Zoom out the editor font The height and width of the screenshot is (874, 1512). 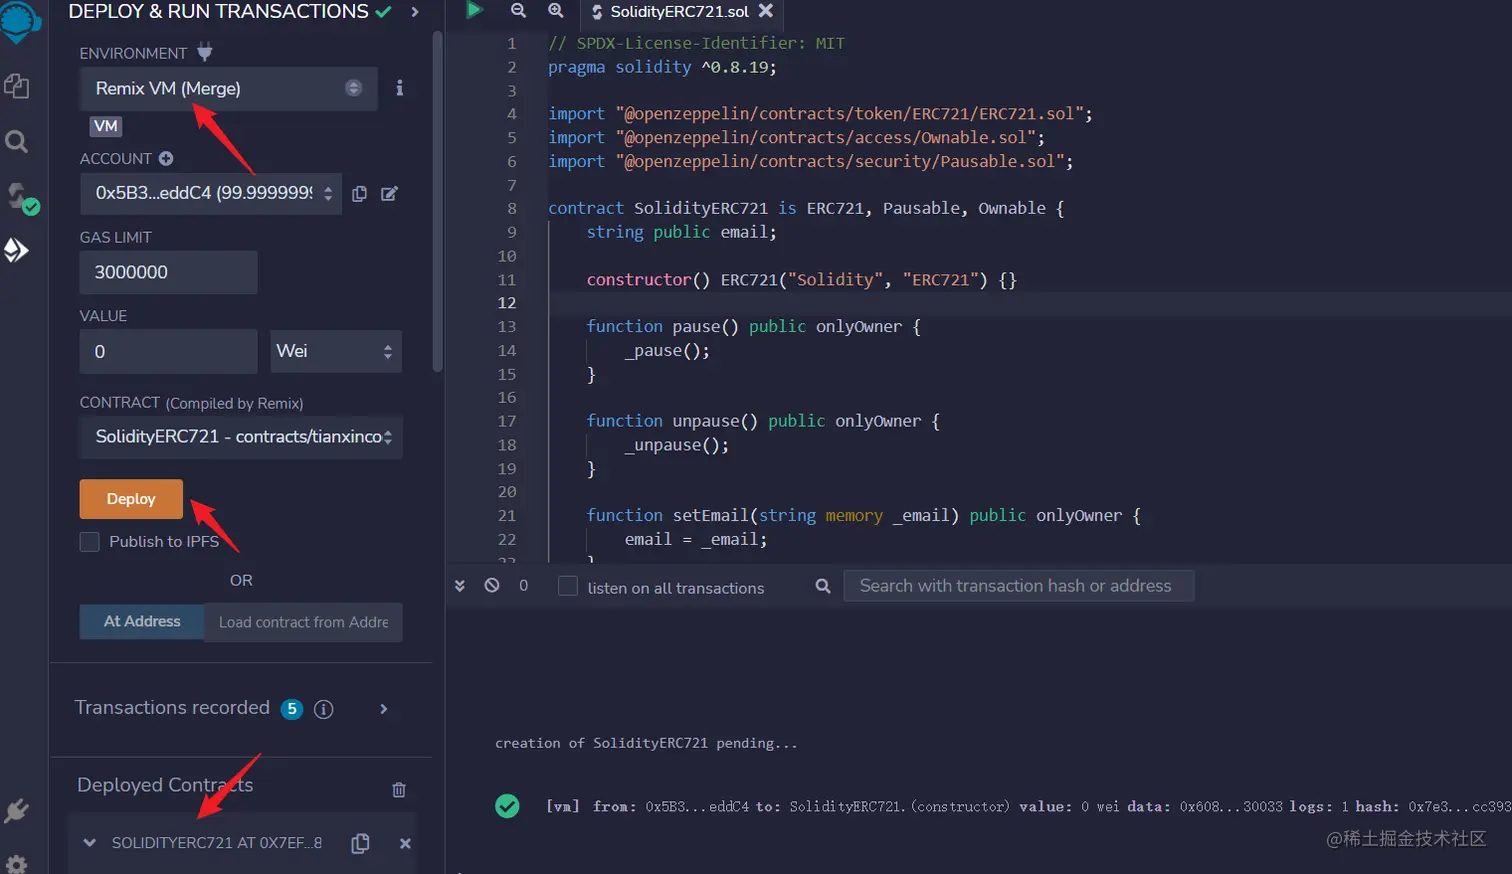click(518, 10)
